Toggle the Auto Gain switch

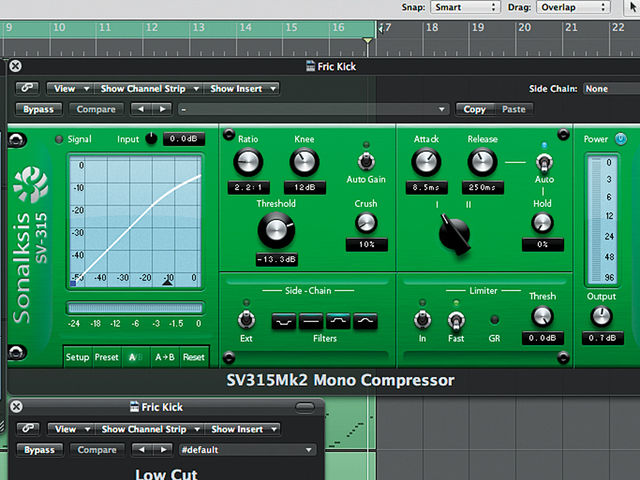pos(366,161)
